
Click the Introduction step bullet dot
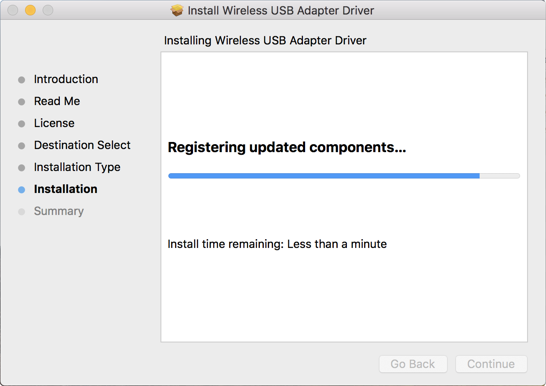(x=22, y=80)
